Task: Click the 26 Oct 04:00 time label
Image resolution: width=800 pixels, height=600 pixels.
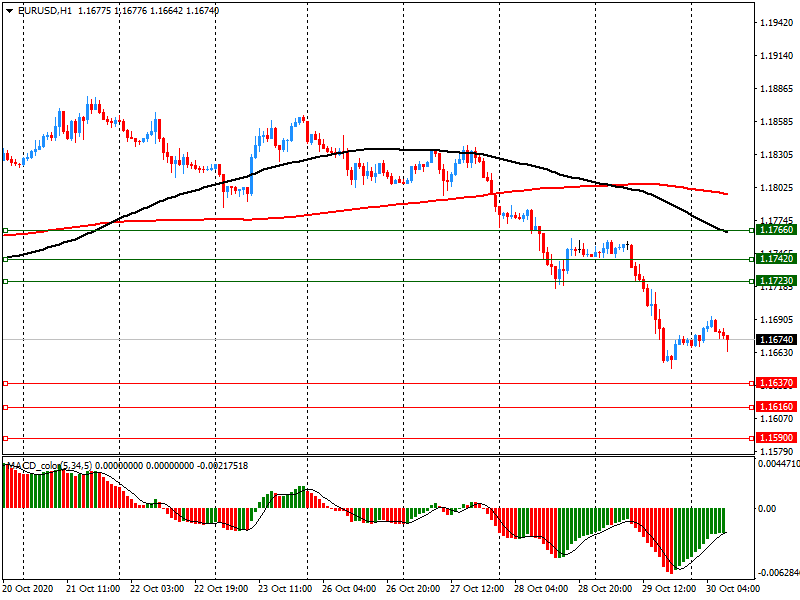Action: (349, 589)
